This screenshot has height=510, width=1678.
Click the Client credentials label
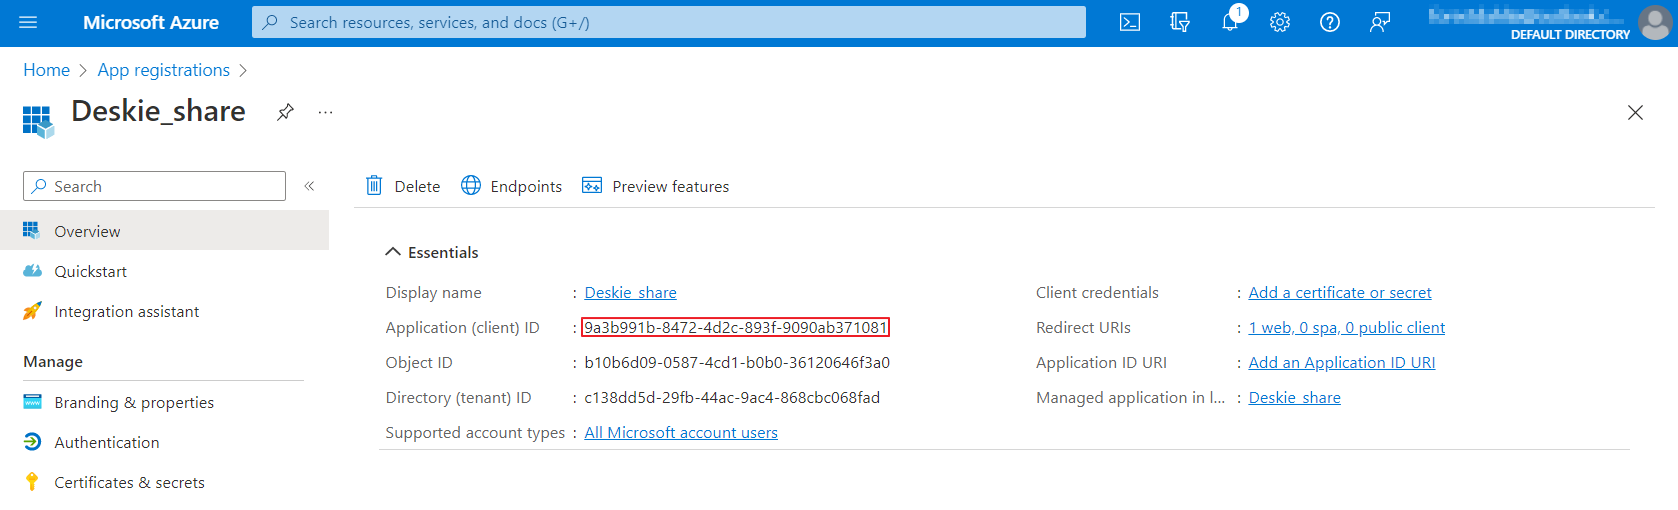pos(1097,292)
